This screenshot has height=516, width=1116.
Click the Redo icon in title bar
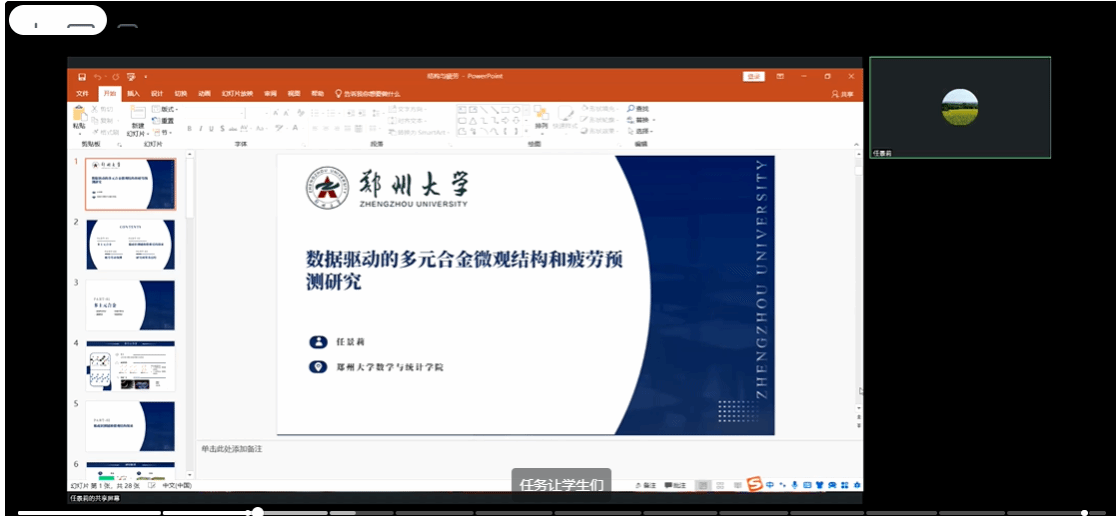click(115, 77)
